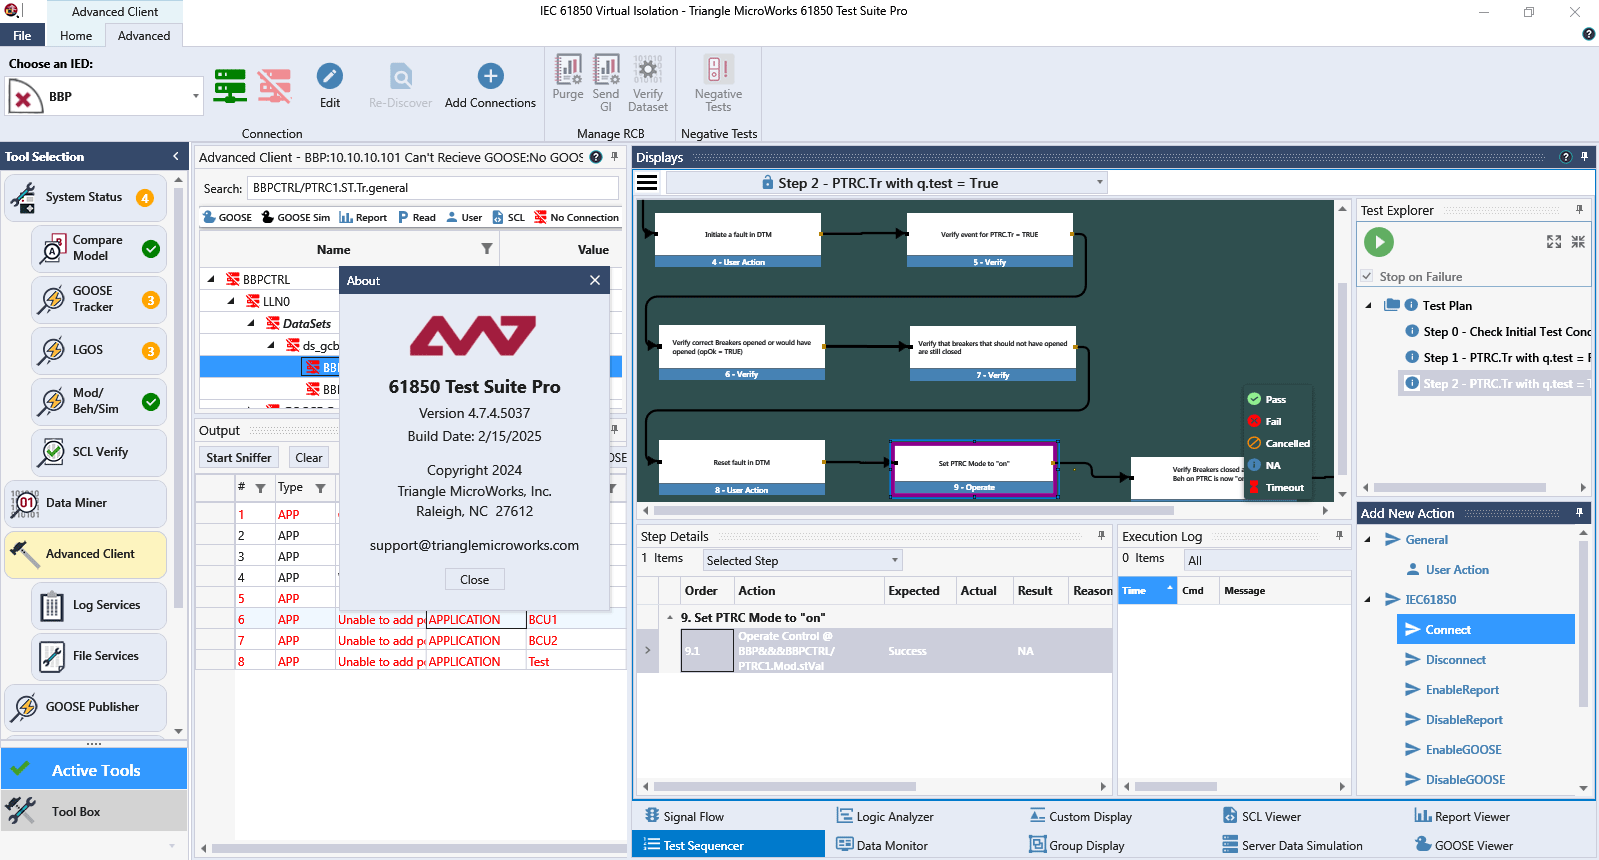The width and height of the screenshot is (1599, 860).
Task: Click the help question mark in Displays header
Action: pos(1566,157)
